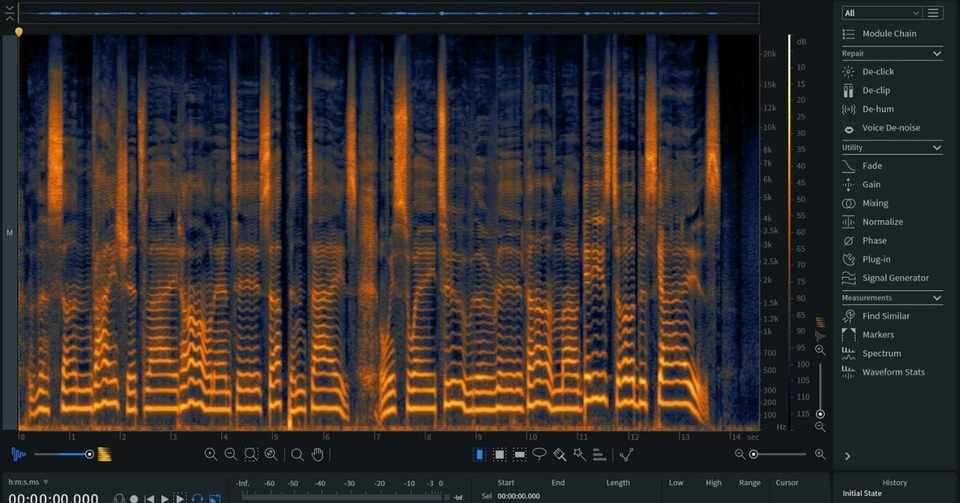Show spectrogram view icon at slider right
The width and height of the screenshot is (960, 503).
[105, 455]
